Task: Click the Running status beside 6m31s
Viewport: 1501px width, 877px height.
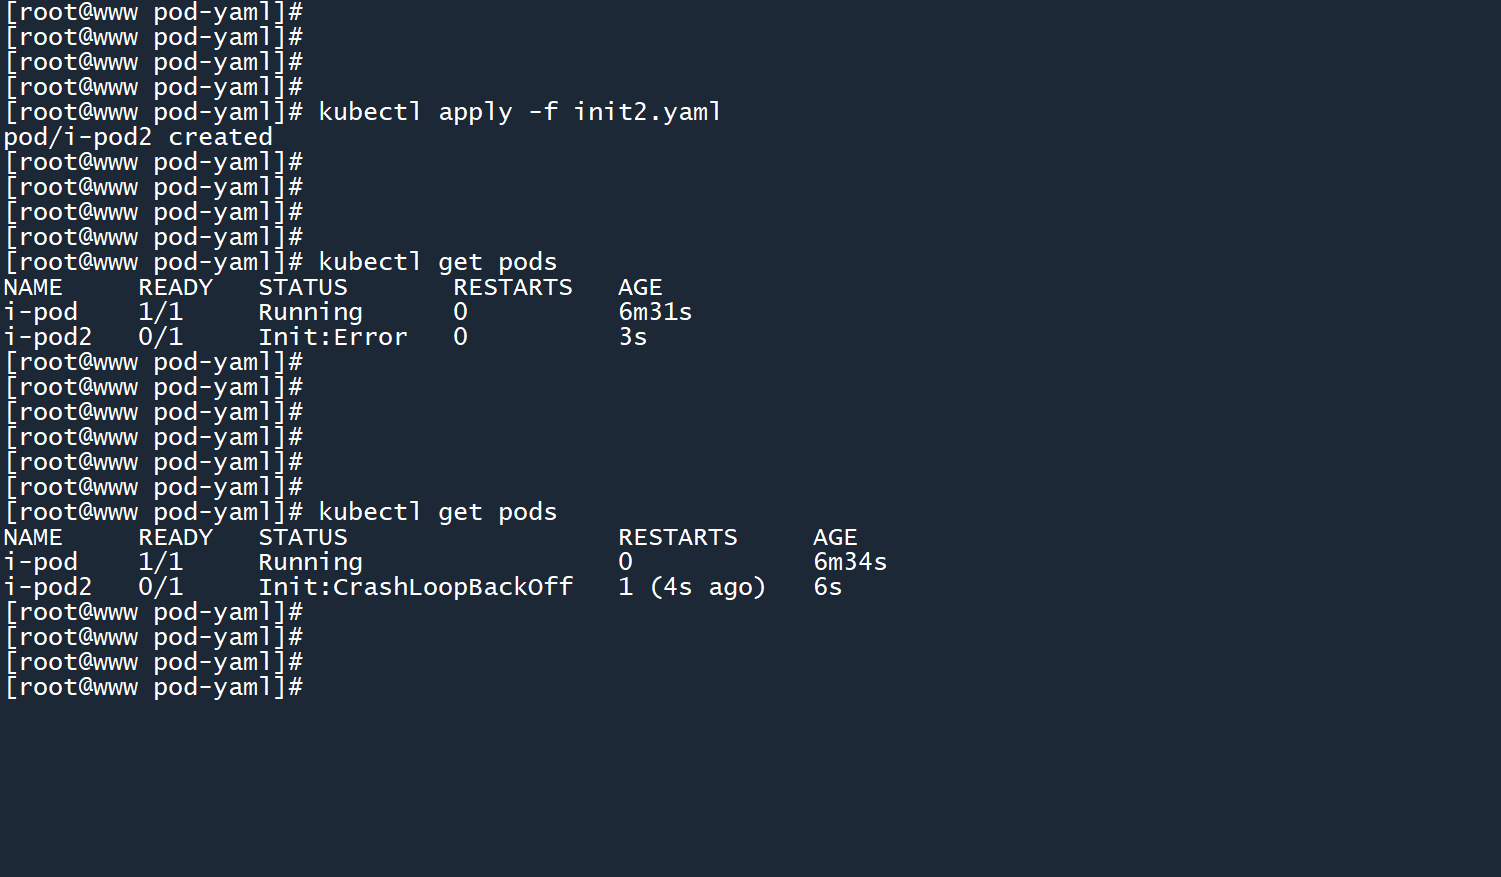Action: (310, 312)
